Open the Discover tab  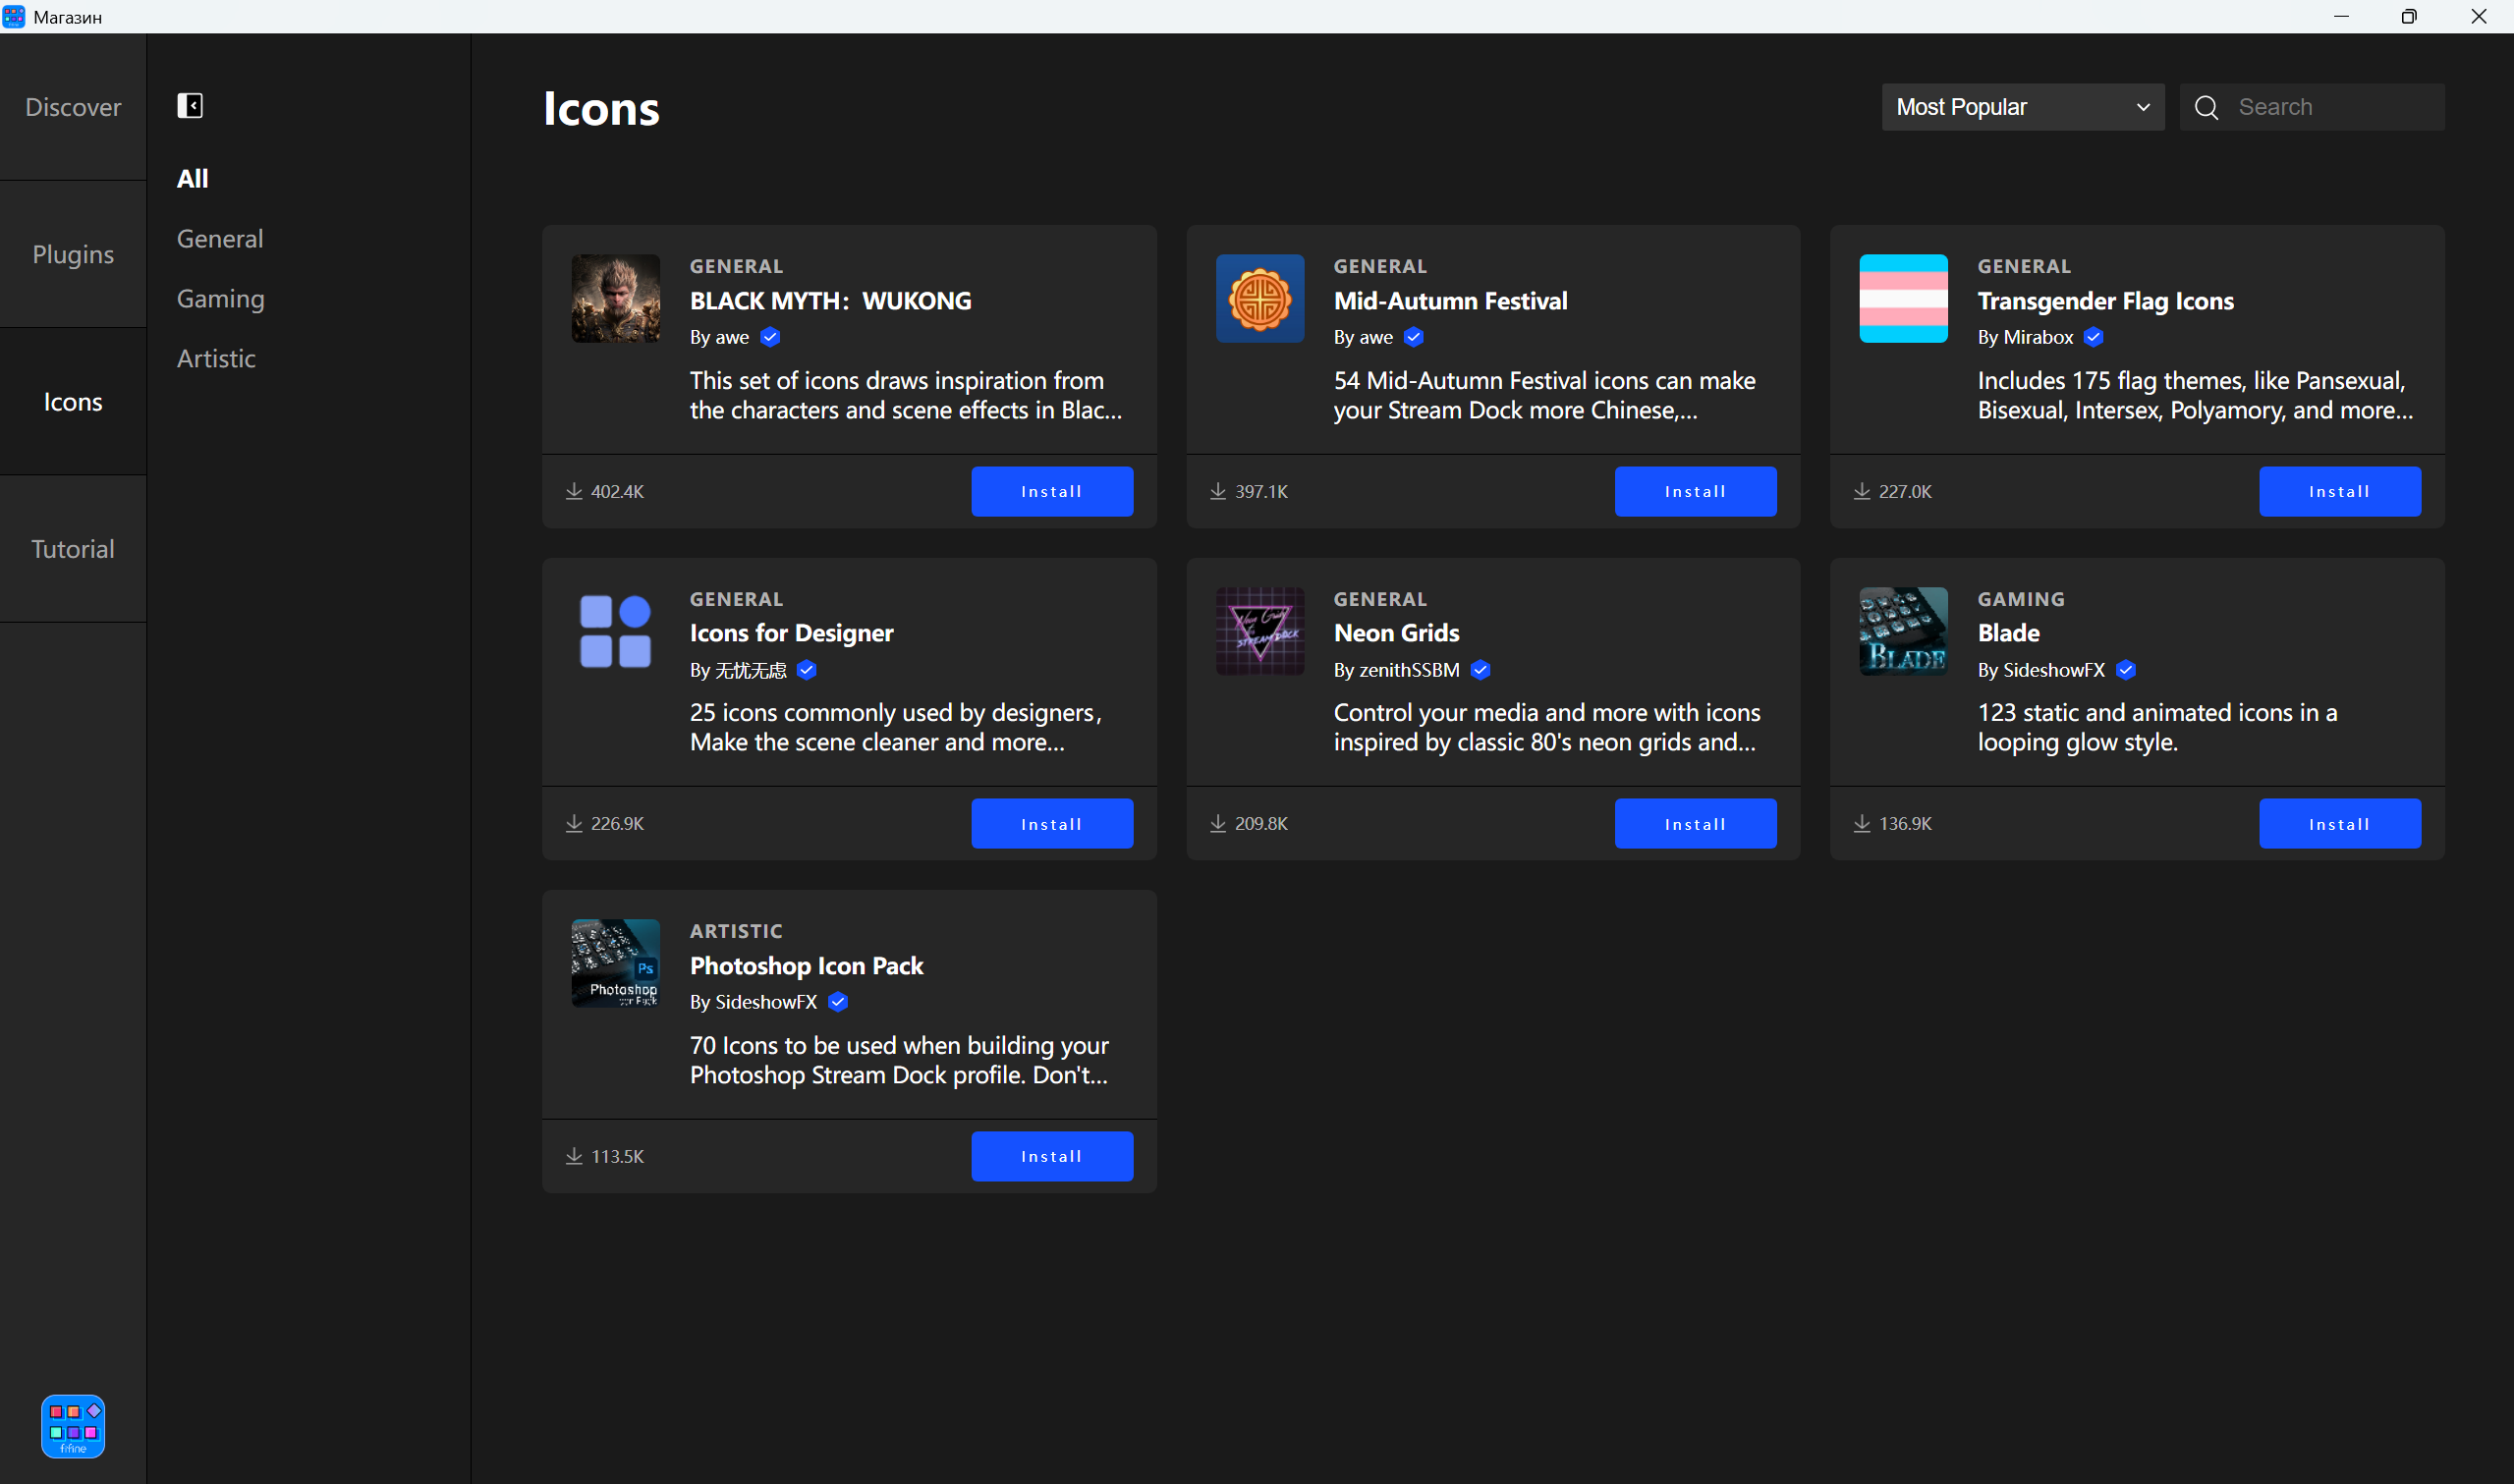[73, 108]
